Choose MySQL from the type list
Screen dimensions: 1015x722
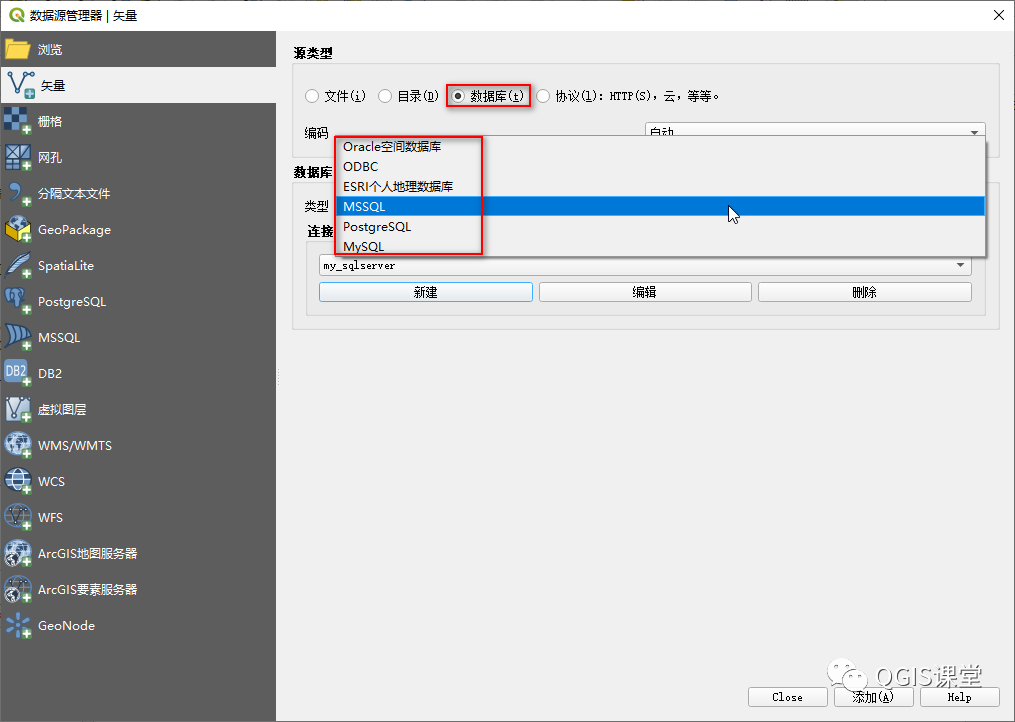660,246
